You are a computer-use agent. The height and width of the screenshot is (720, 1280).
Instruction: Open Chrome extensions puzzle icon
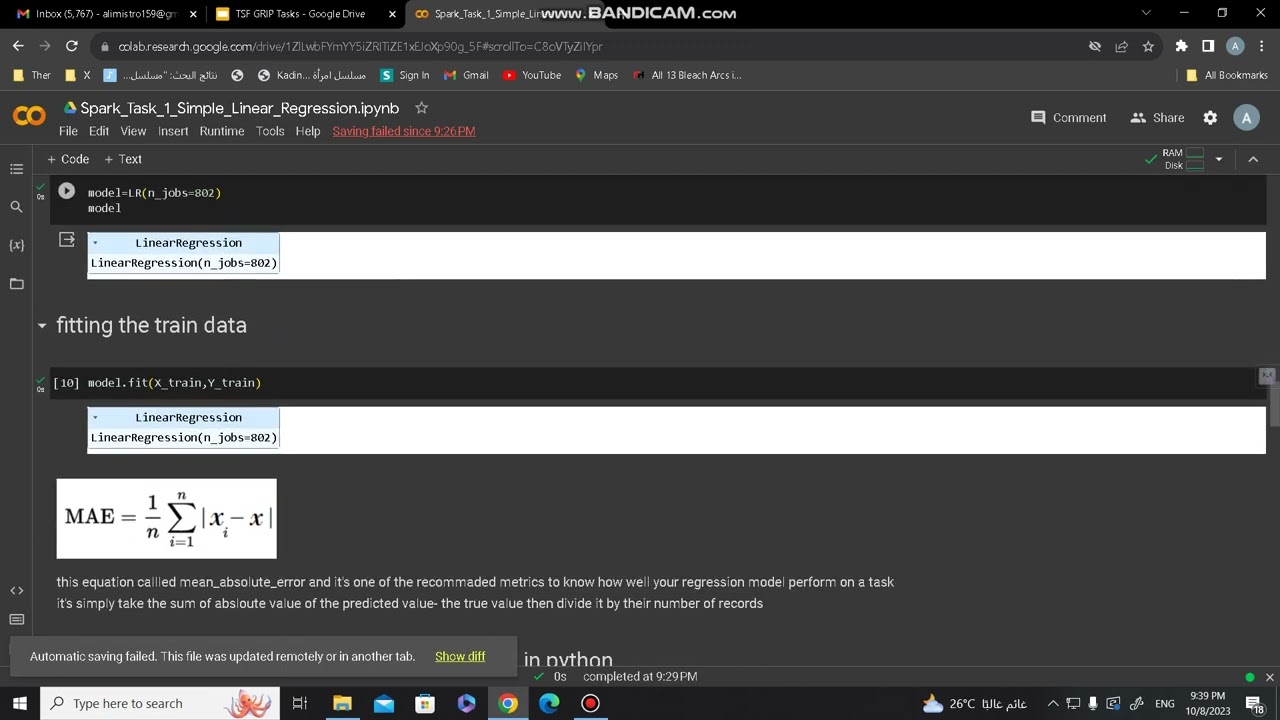1181,46
